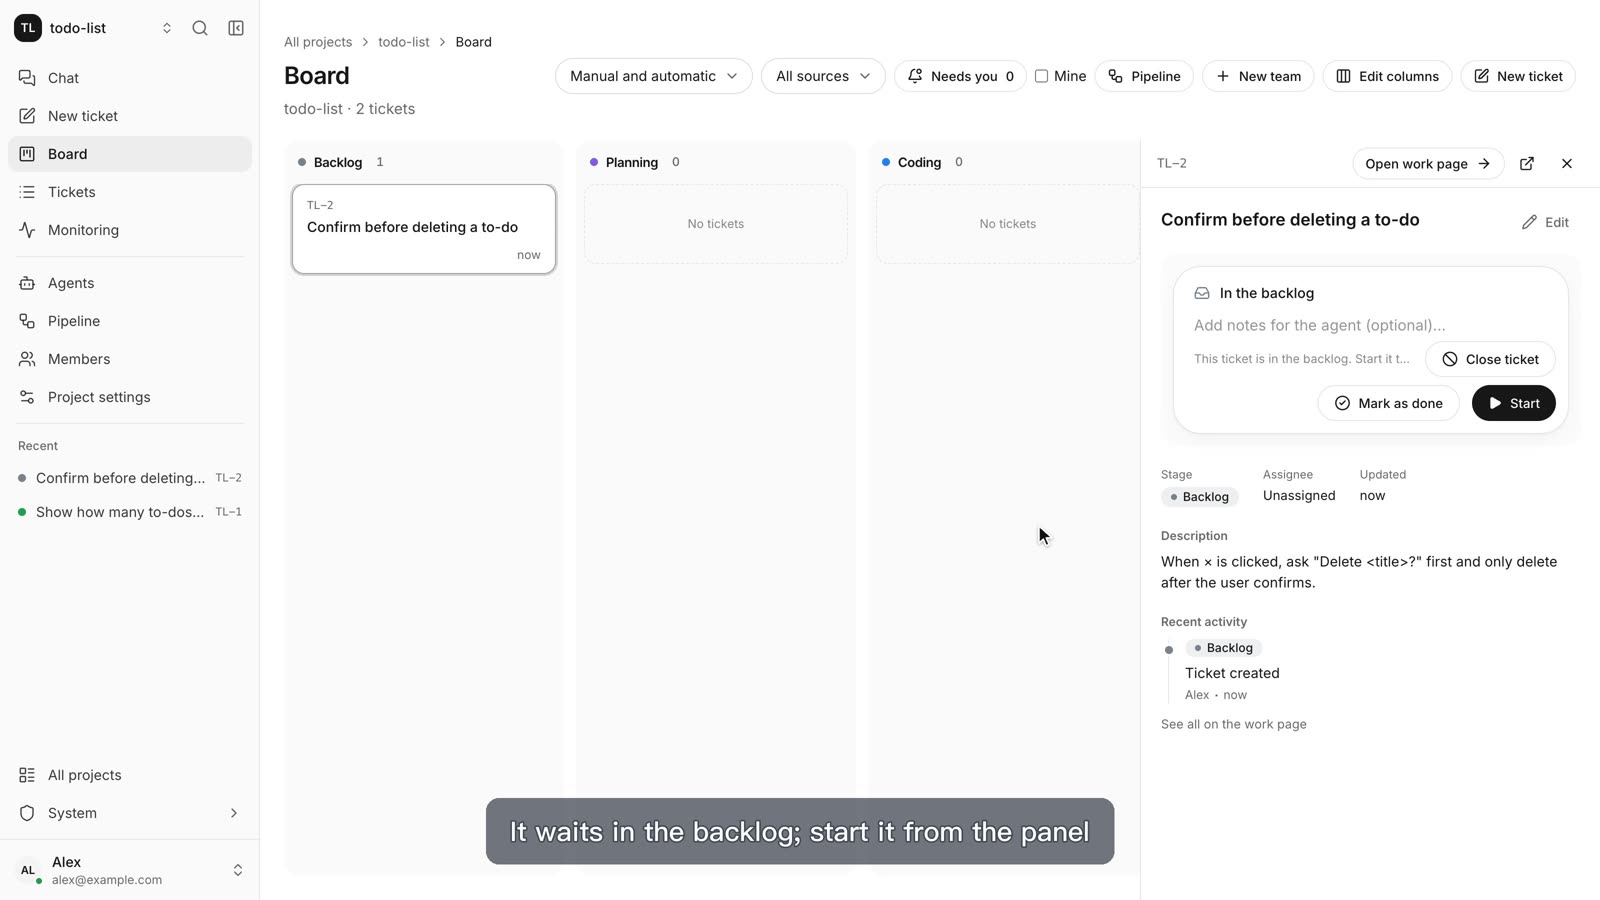Open the Agents page

130,283
